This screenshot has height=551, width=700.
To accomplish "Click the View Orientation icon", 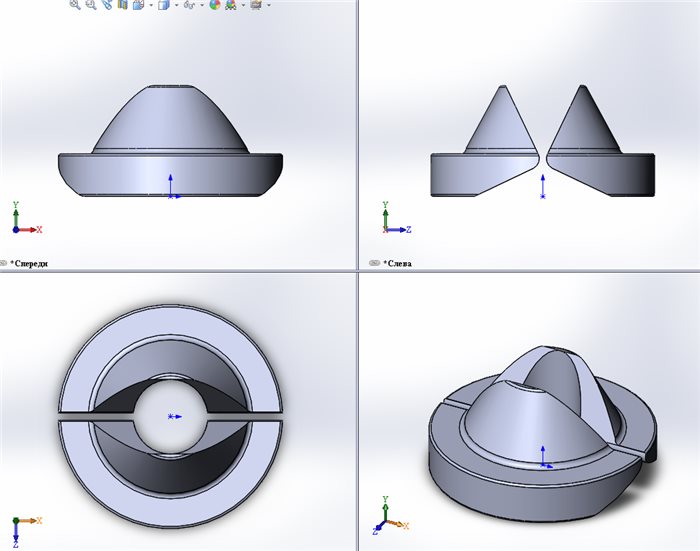I will [x=138, y=4].
